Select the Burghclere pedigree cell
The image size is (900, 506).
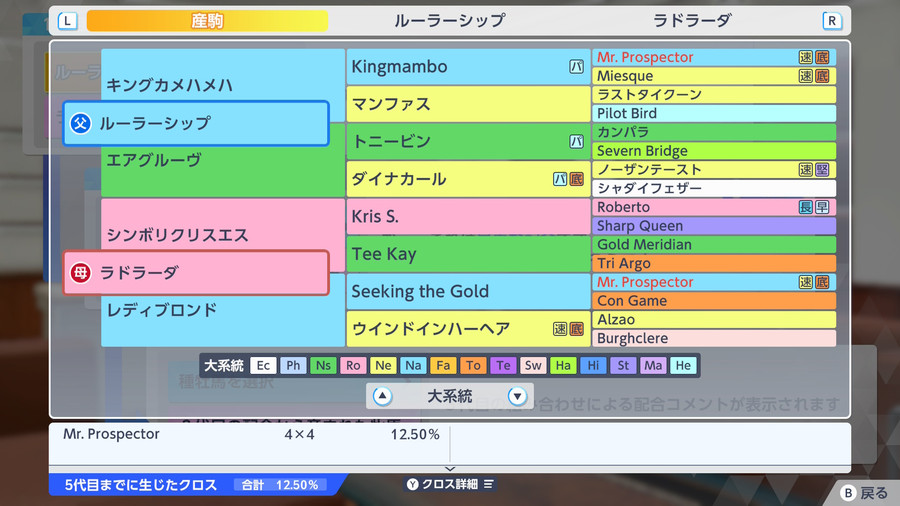tap(714, 338)
